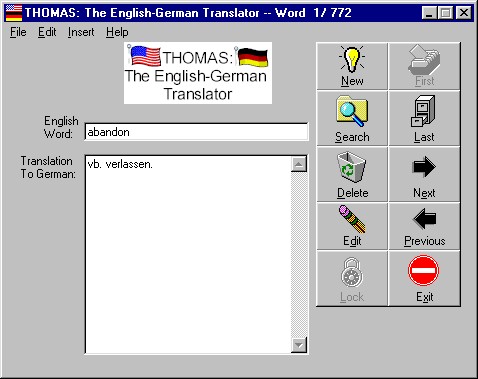Click the "vb. verlassen." translation text
Viewport: 478px width, 379px height.
[120, 164]
